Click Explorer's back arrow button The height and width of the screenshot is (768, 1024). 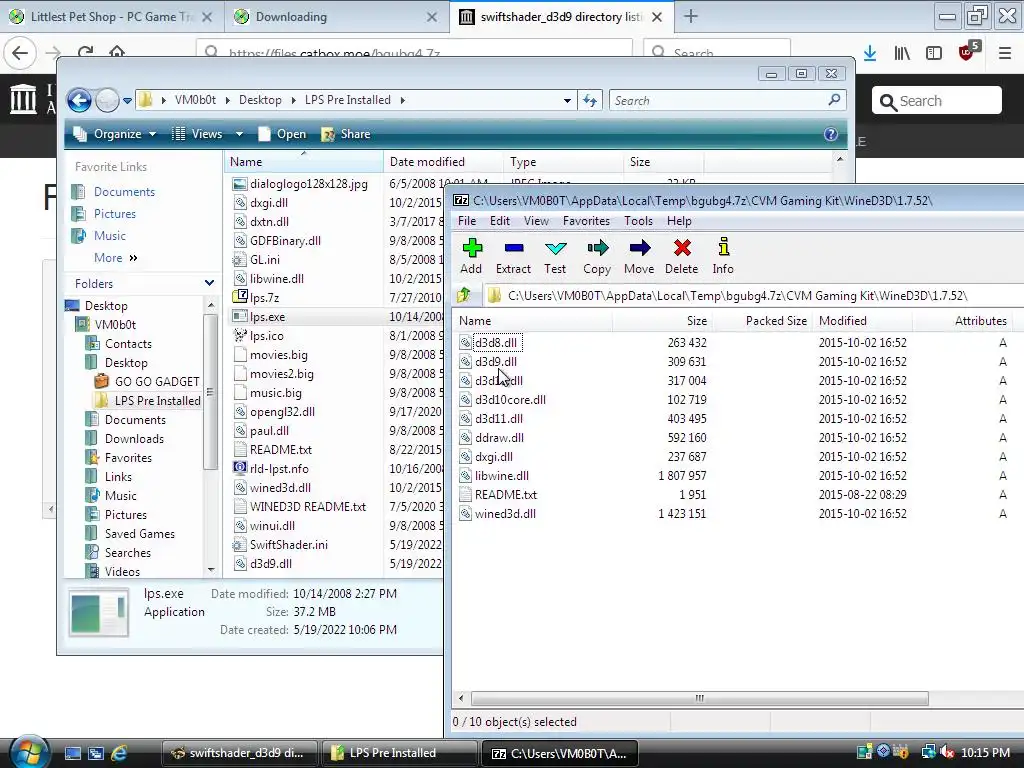(x=80, y=101)
